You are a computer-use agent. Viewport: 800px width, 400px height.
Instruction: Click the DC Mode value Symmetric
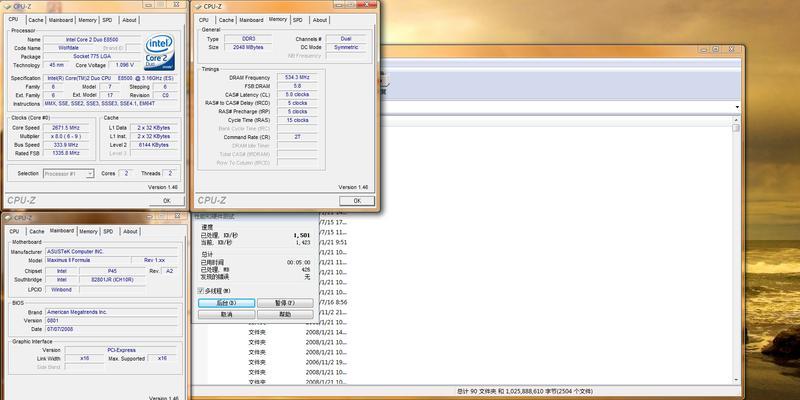(346, 47)
